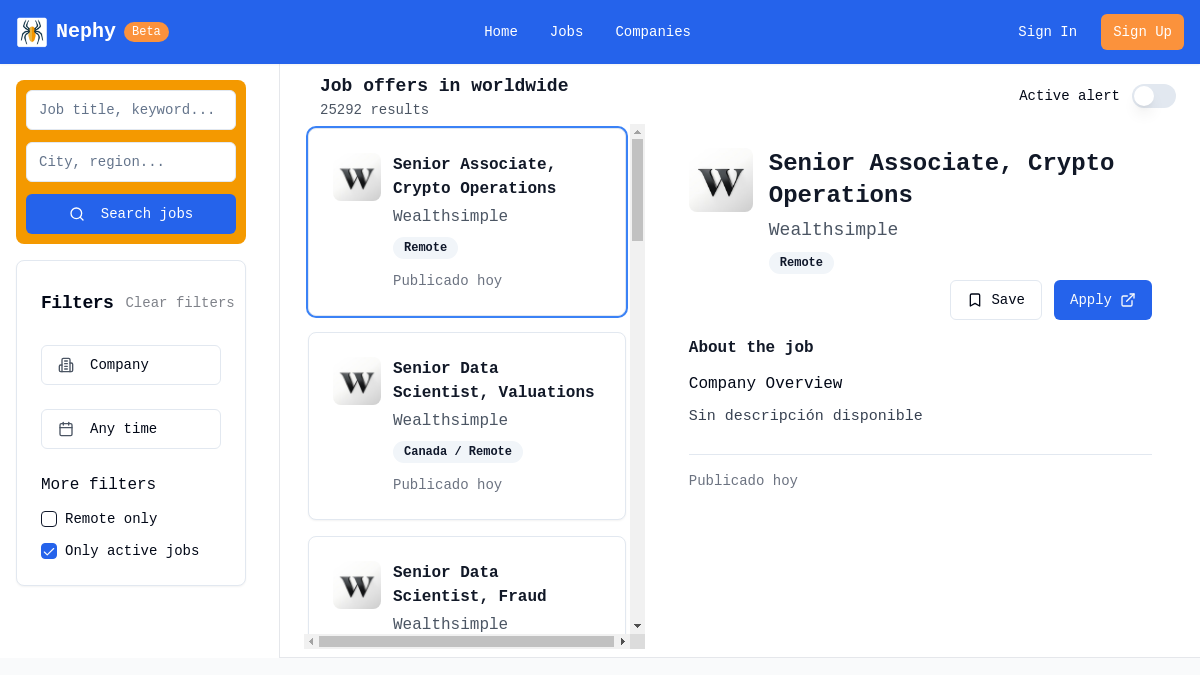Click the bookmark icon on Save
The width and height of the screenshot is (1200, 675).
[975, 300]
